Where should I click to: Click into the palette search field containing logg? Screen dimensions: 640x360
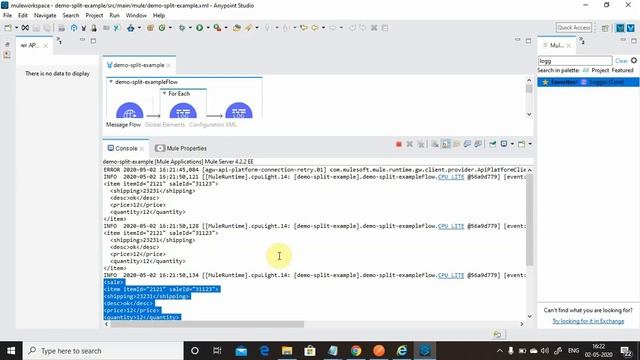[x=575, y=61]
